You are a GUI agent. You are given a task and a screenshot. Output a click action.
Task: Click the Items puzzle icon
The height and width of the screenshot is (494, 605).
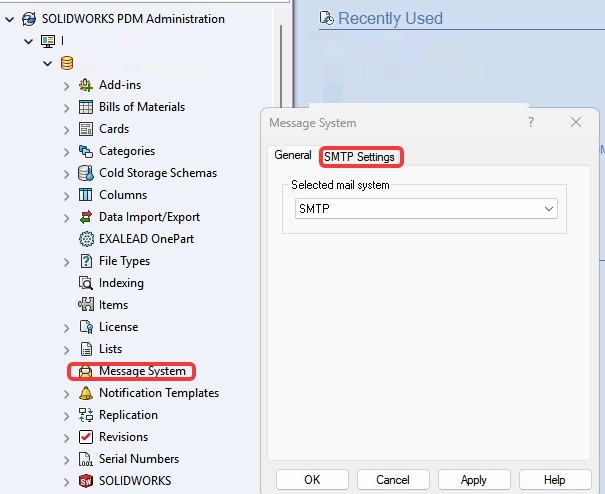86,305
